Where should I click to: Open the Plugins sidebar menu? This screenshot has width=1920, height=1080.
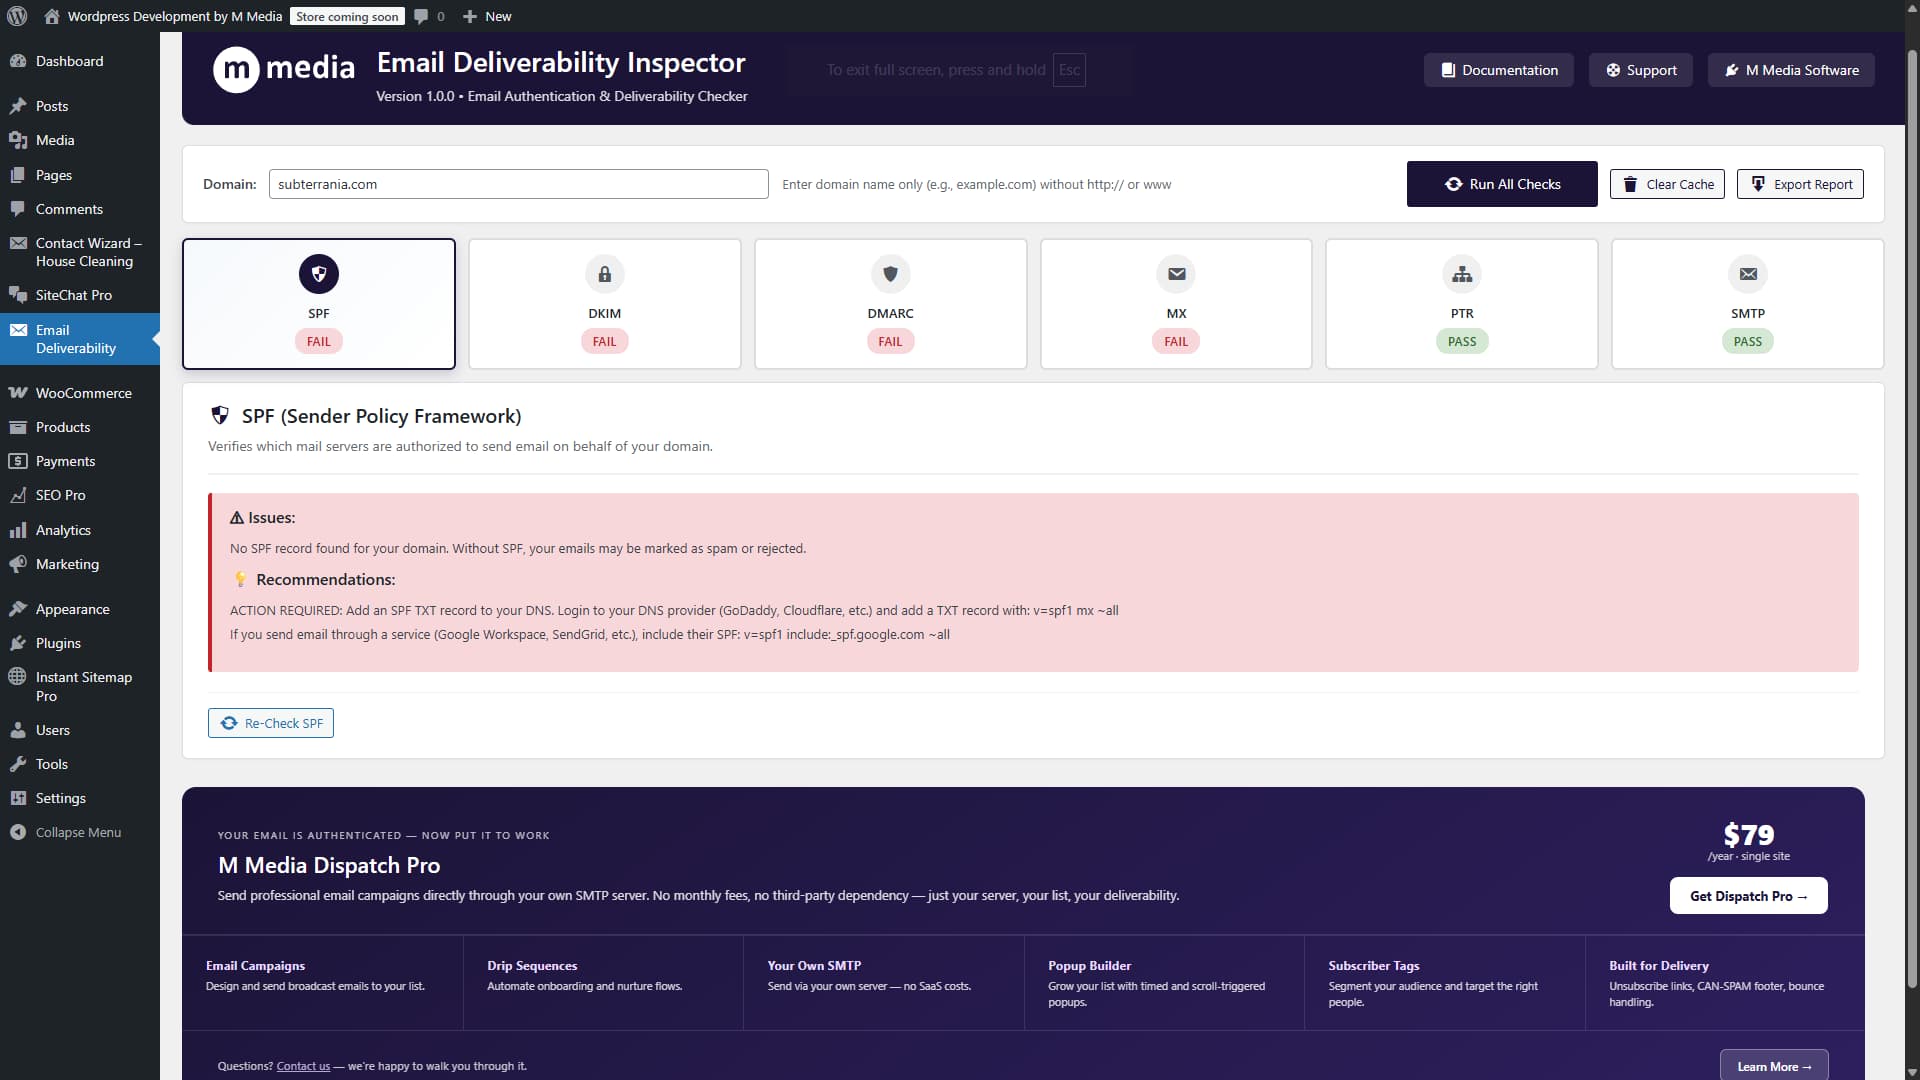click(58, 643)
